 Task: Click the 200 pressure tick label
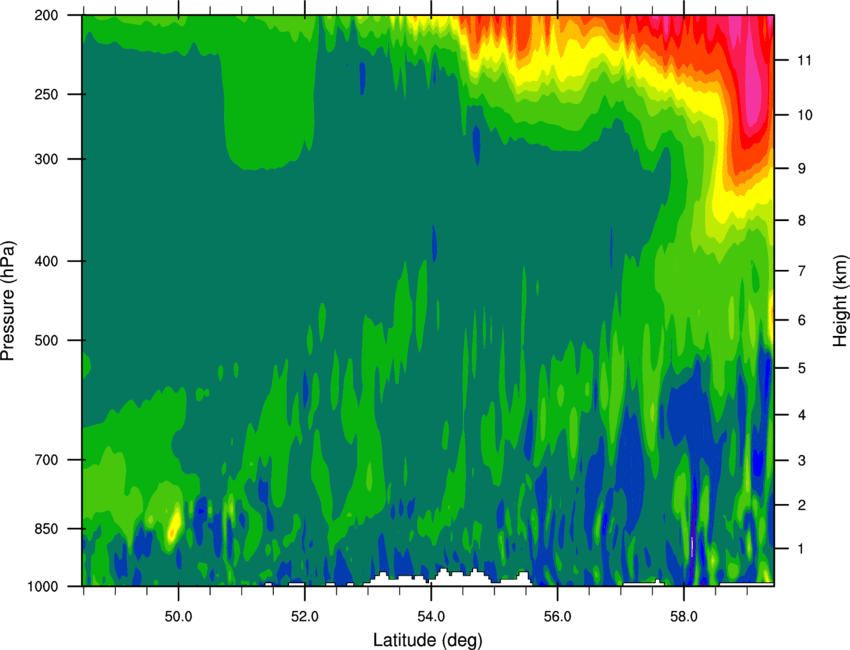[46, 16]
